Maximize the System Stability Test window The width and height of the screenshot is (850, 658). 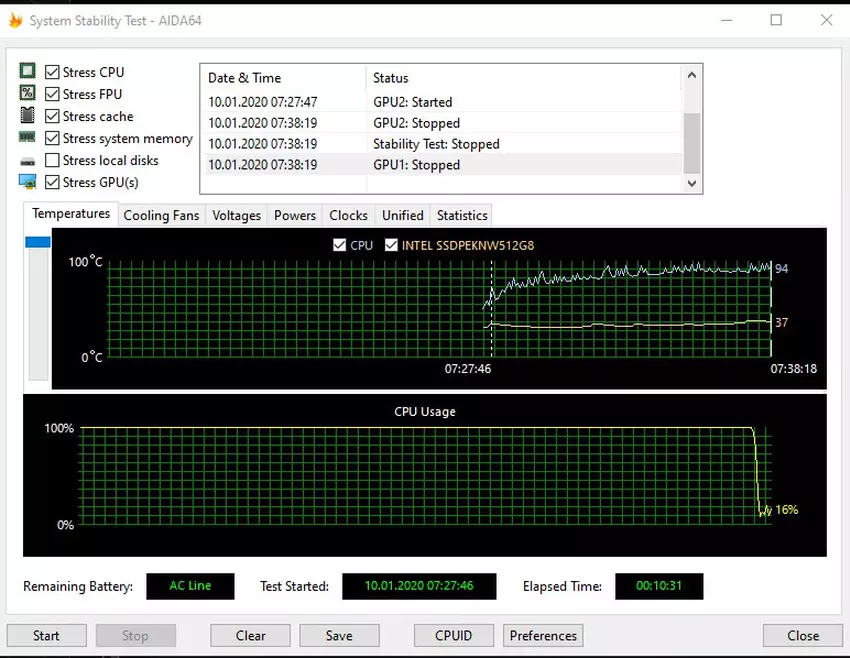click(776, 20)
